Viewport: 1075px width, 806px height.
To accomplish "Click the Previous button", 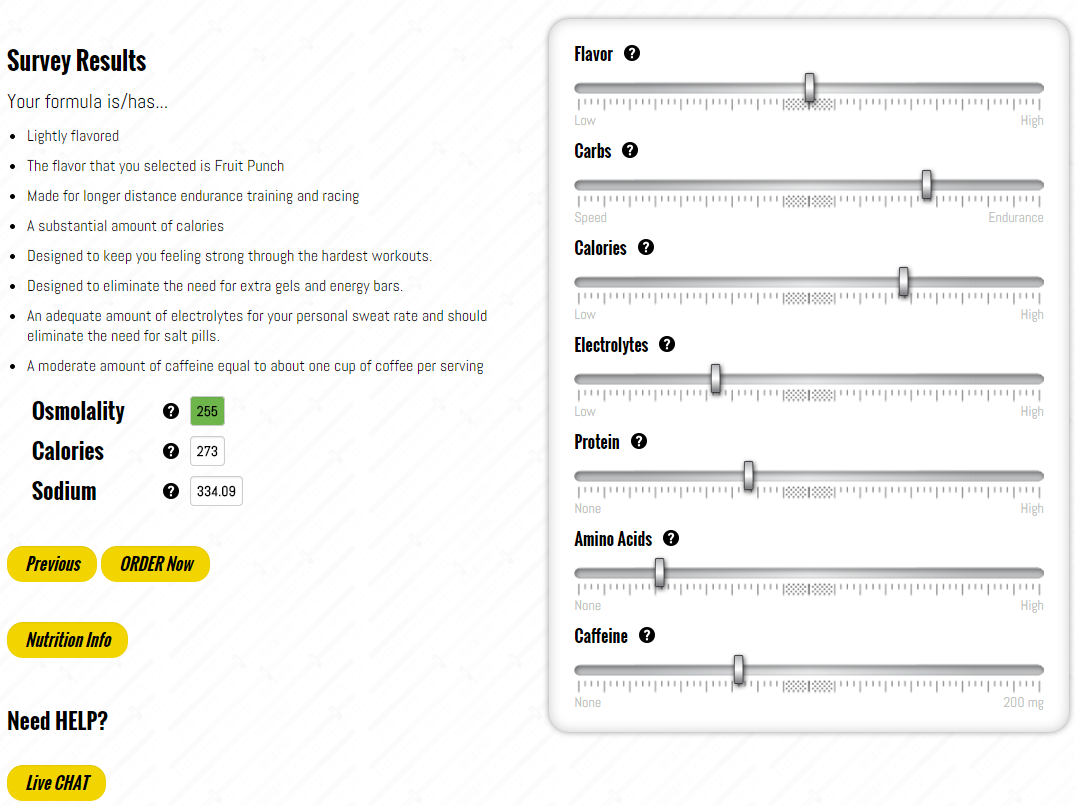I will [x=52, y=564].
